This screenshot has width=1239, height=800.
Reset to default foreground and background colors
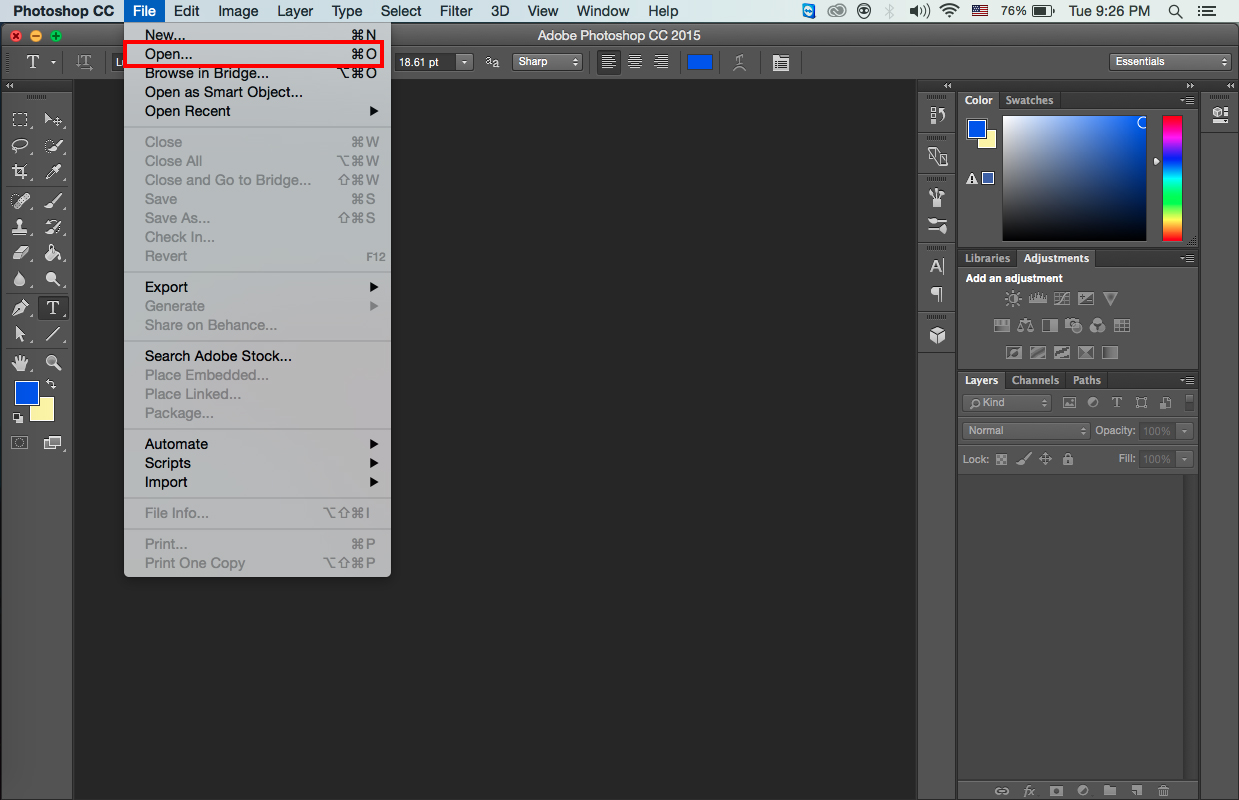tap(18, 418)
